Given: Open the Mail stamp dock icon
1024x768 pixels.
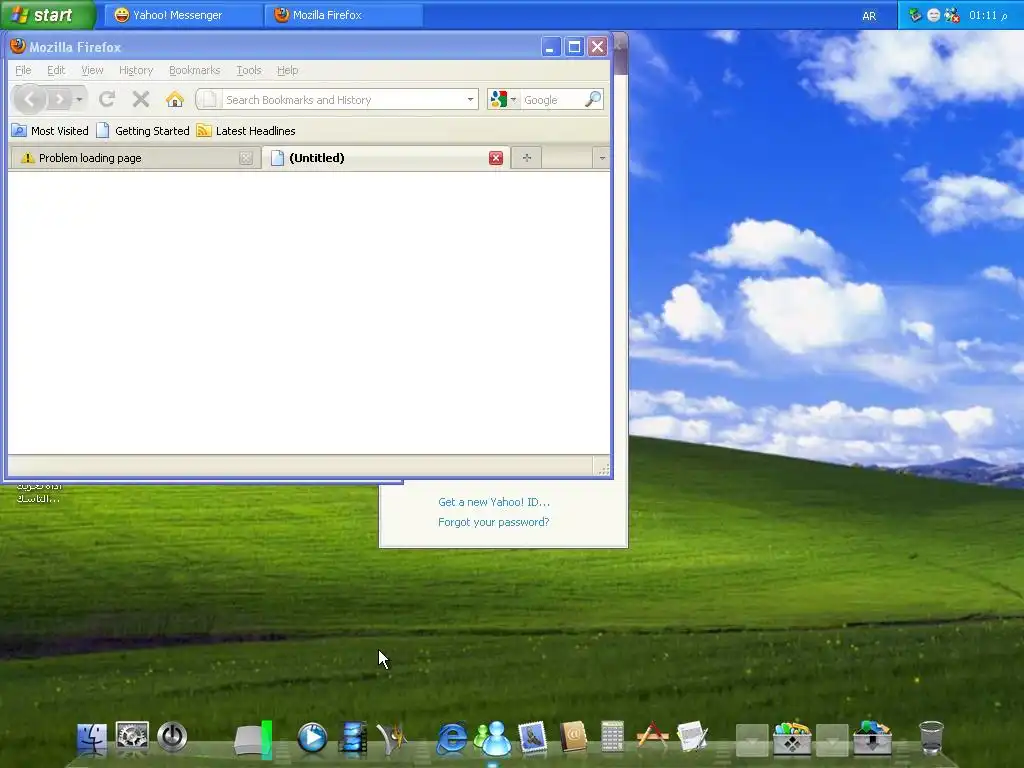Looking at the screenshot, I should 532,737.
